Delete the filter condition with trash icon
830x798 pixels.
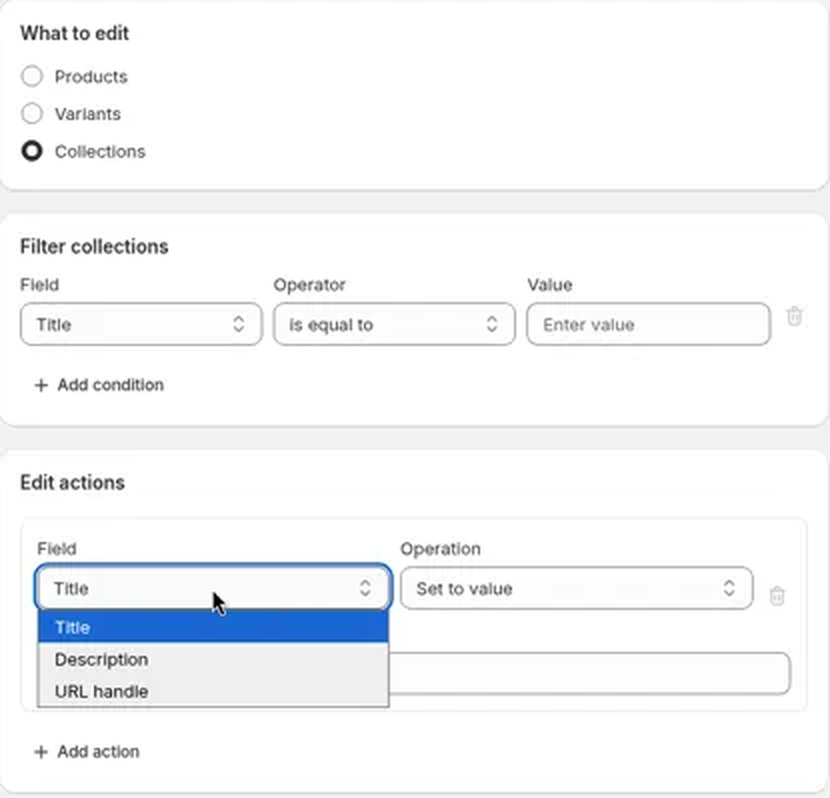tap(794, 316)
